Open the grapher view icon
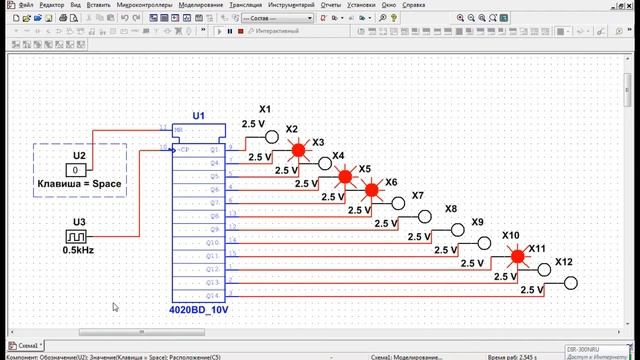 (x=187, y=18)
